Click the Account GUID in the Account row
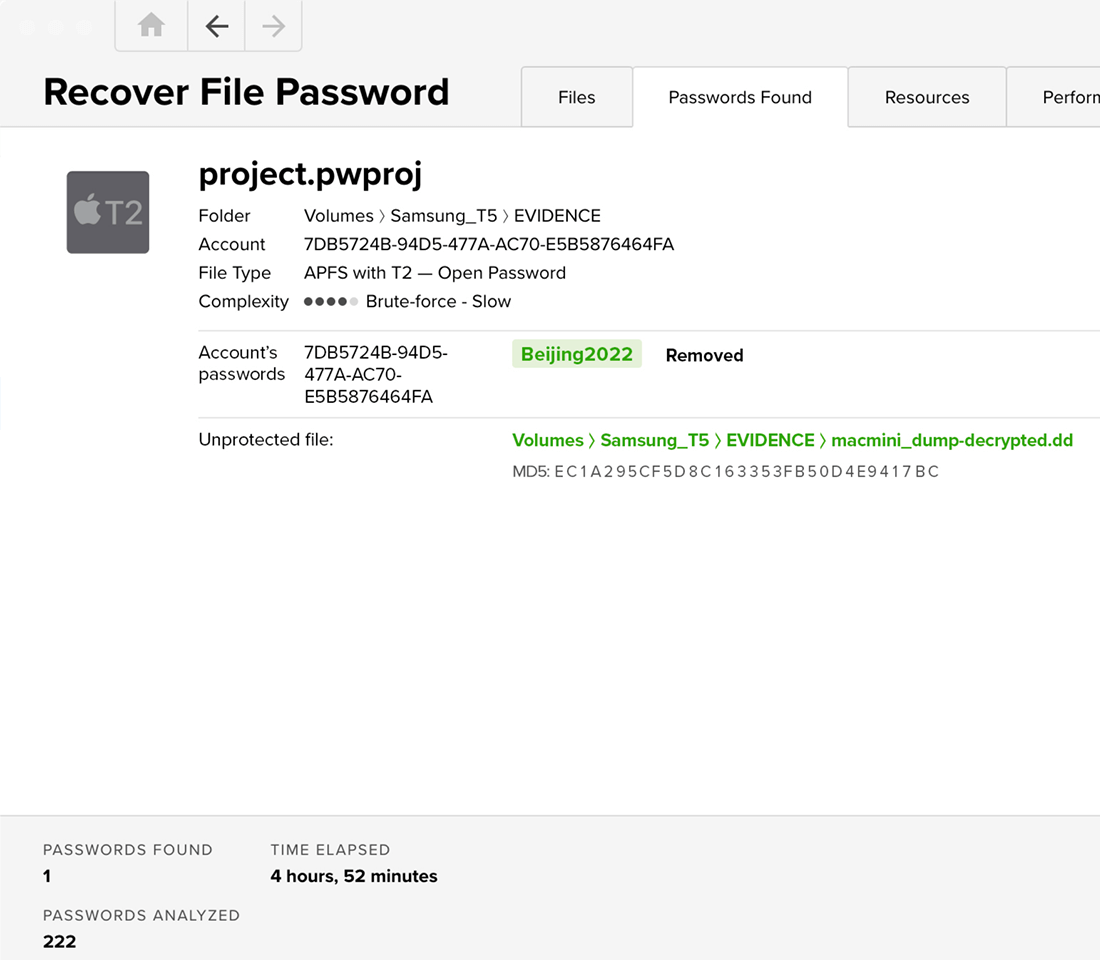 coord(489,245)
